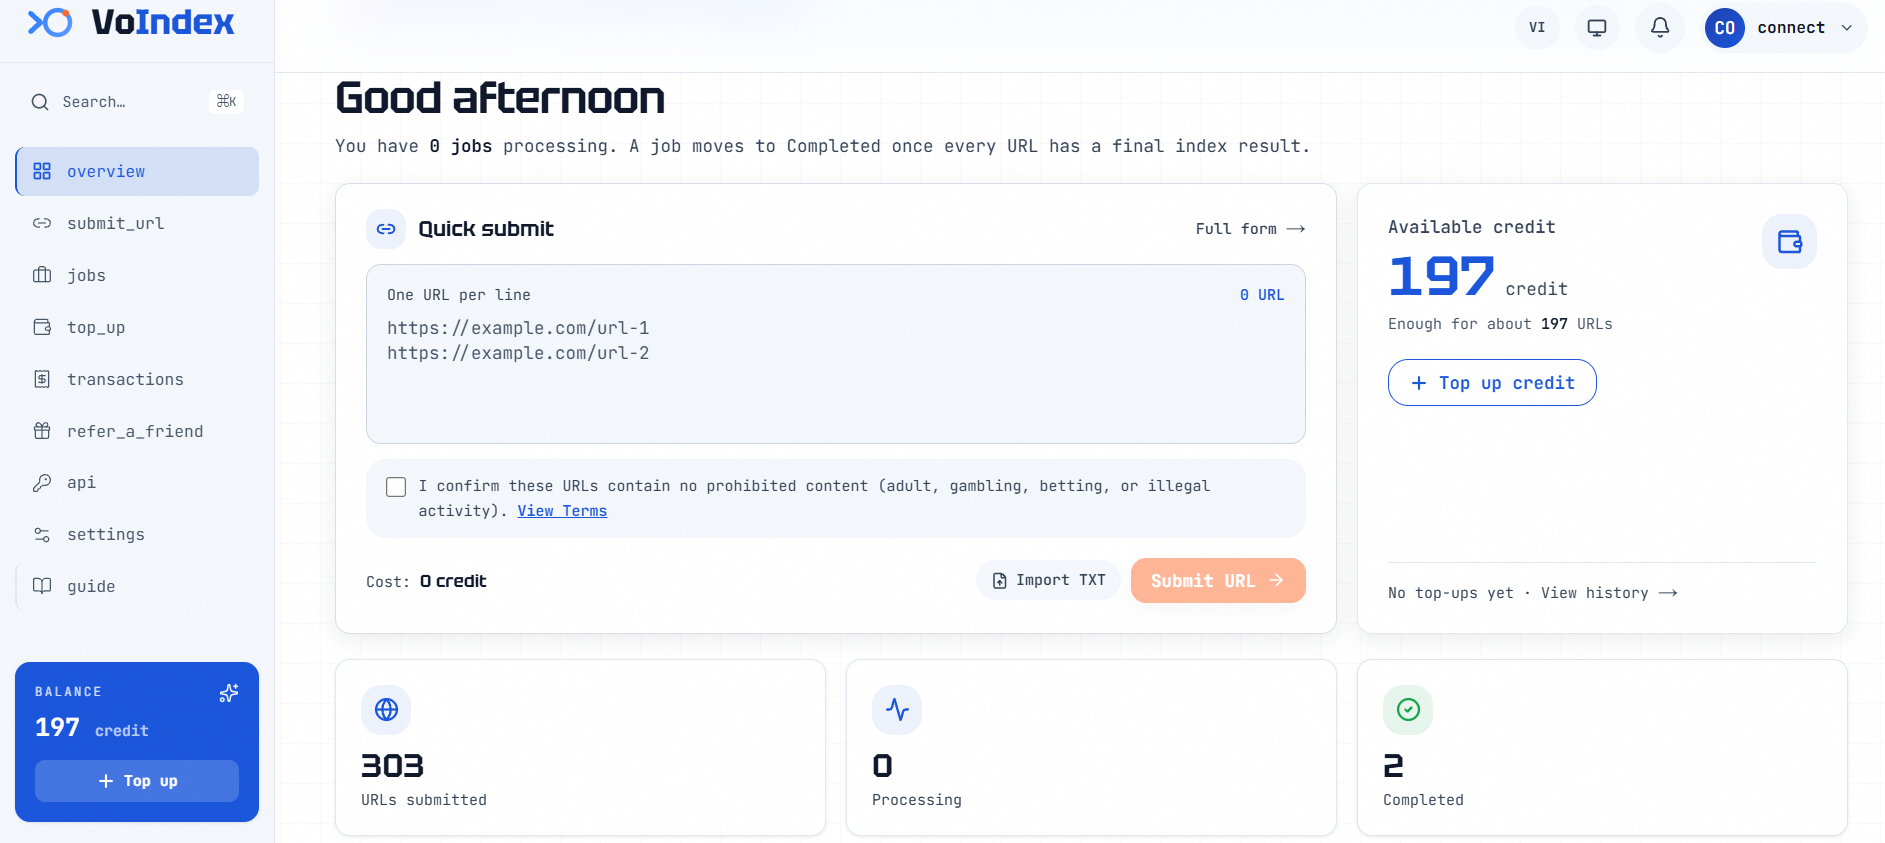Open the jobs page

[x=137, y=276]
